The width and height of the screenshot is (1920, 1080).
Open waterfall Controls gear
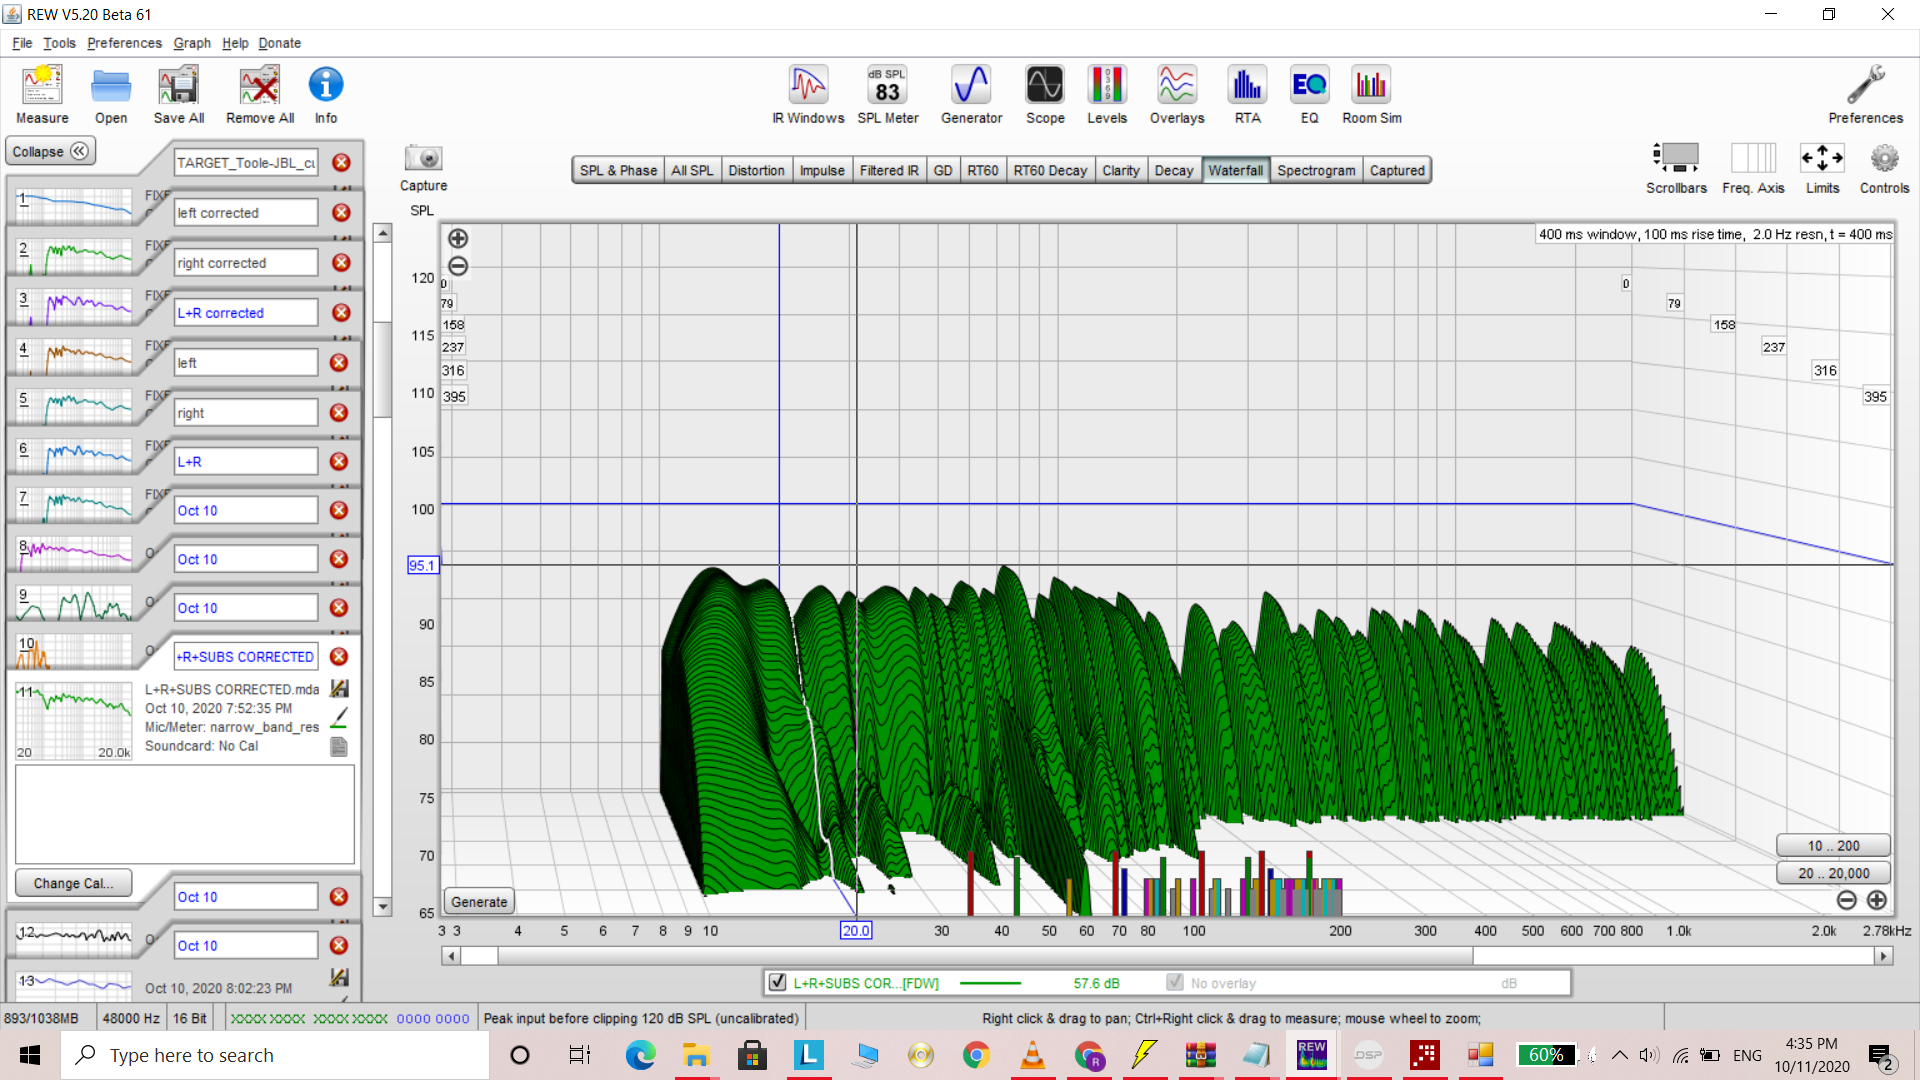1884,167
